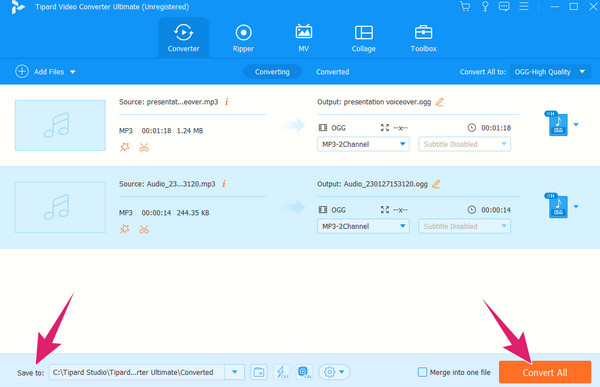Click the 1.24 MB file size text
The image size is (600, 387).
[x=190, y=131]
